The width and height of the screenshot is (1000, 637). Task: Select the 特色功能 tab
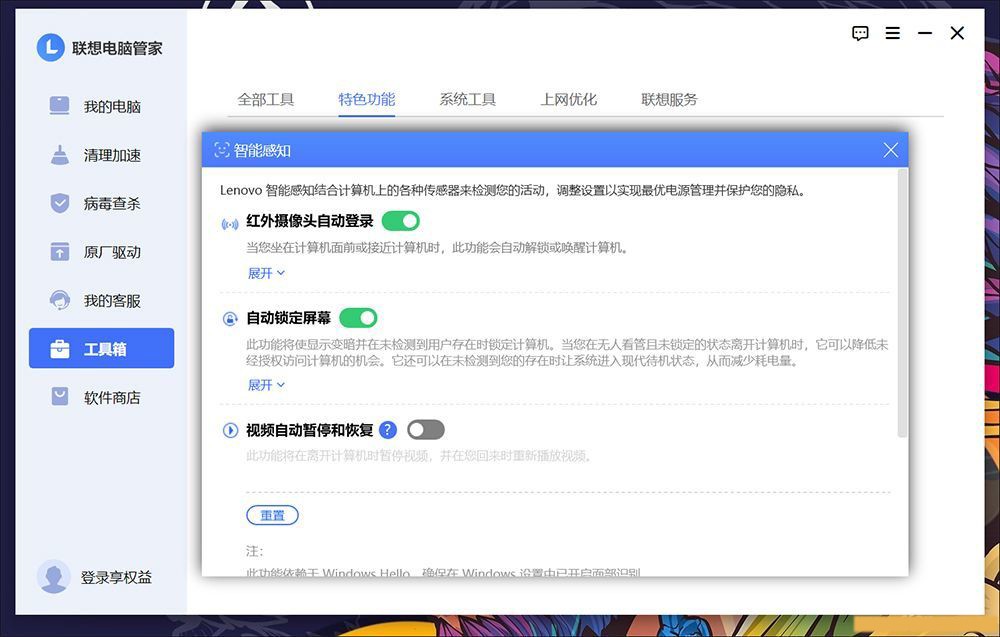pyautogui.click(x=367, y=99)
